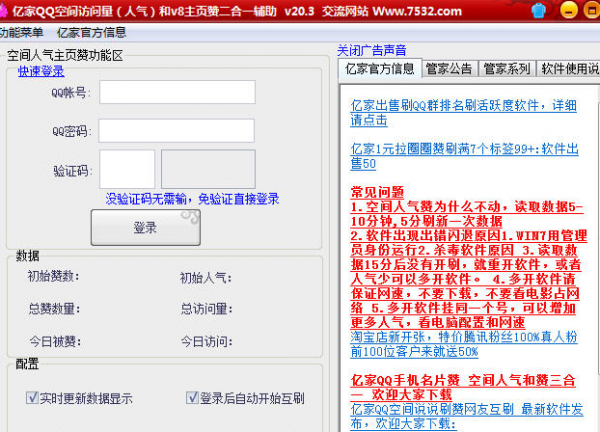
Task: Click the orange maximize button in title bar
Action: [592, 10]
